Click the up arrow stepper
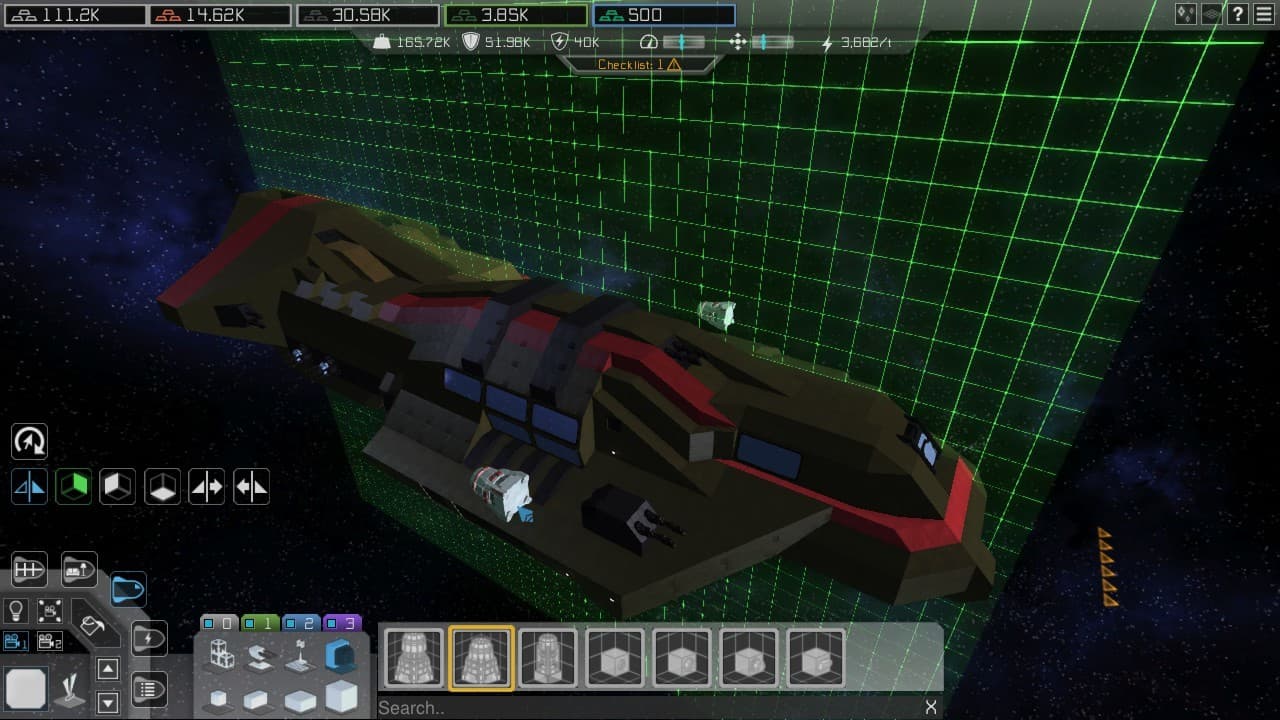The height and width of the screenshot is (720, 1280). 108,669
